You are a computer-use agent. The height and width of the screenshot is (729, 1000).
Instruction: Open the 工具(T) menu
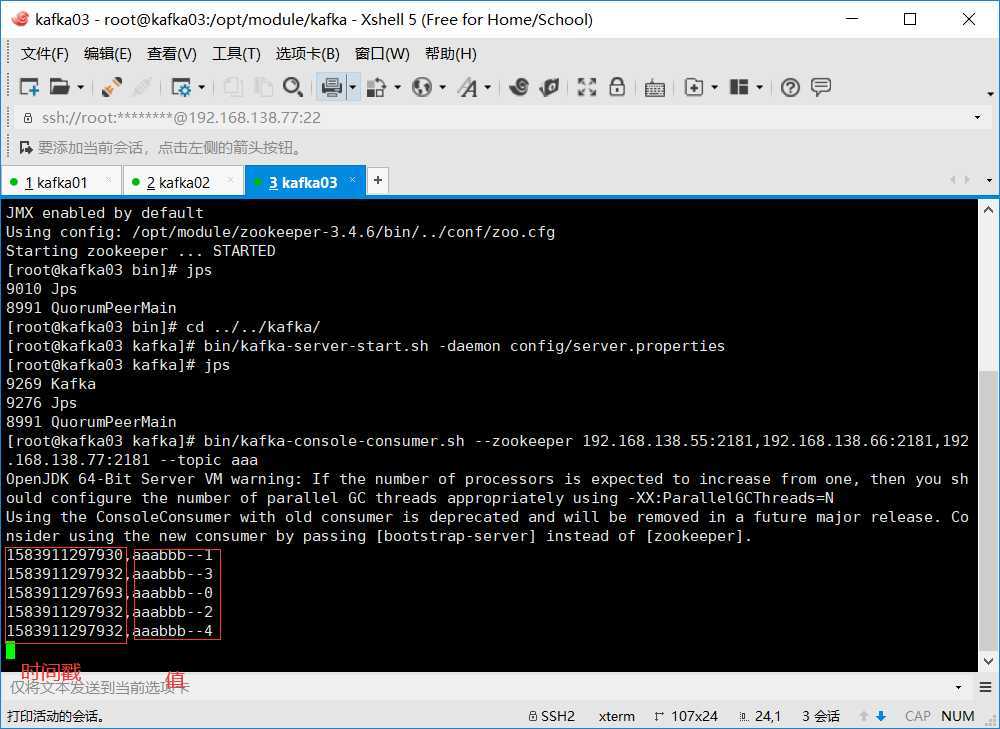pyautogui.click(x=236, y=54)
